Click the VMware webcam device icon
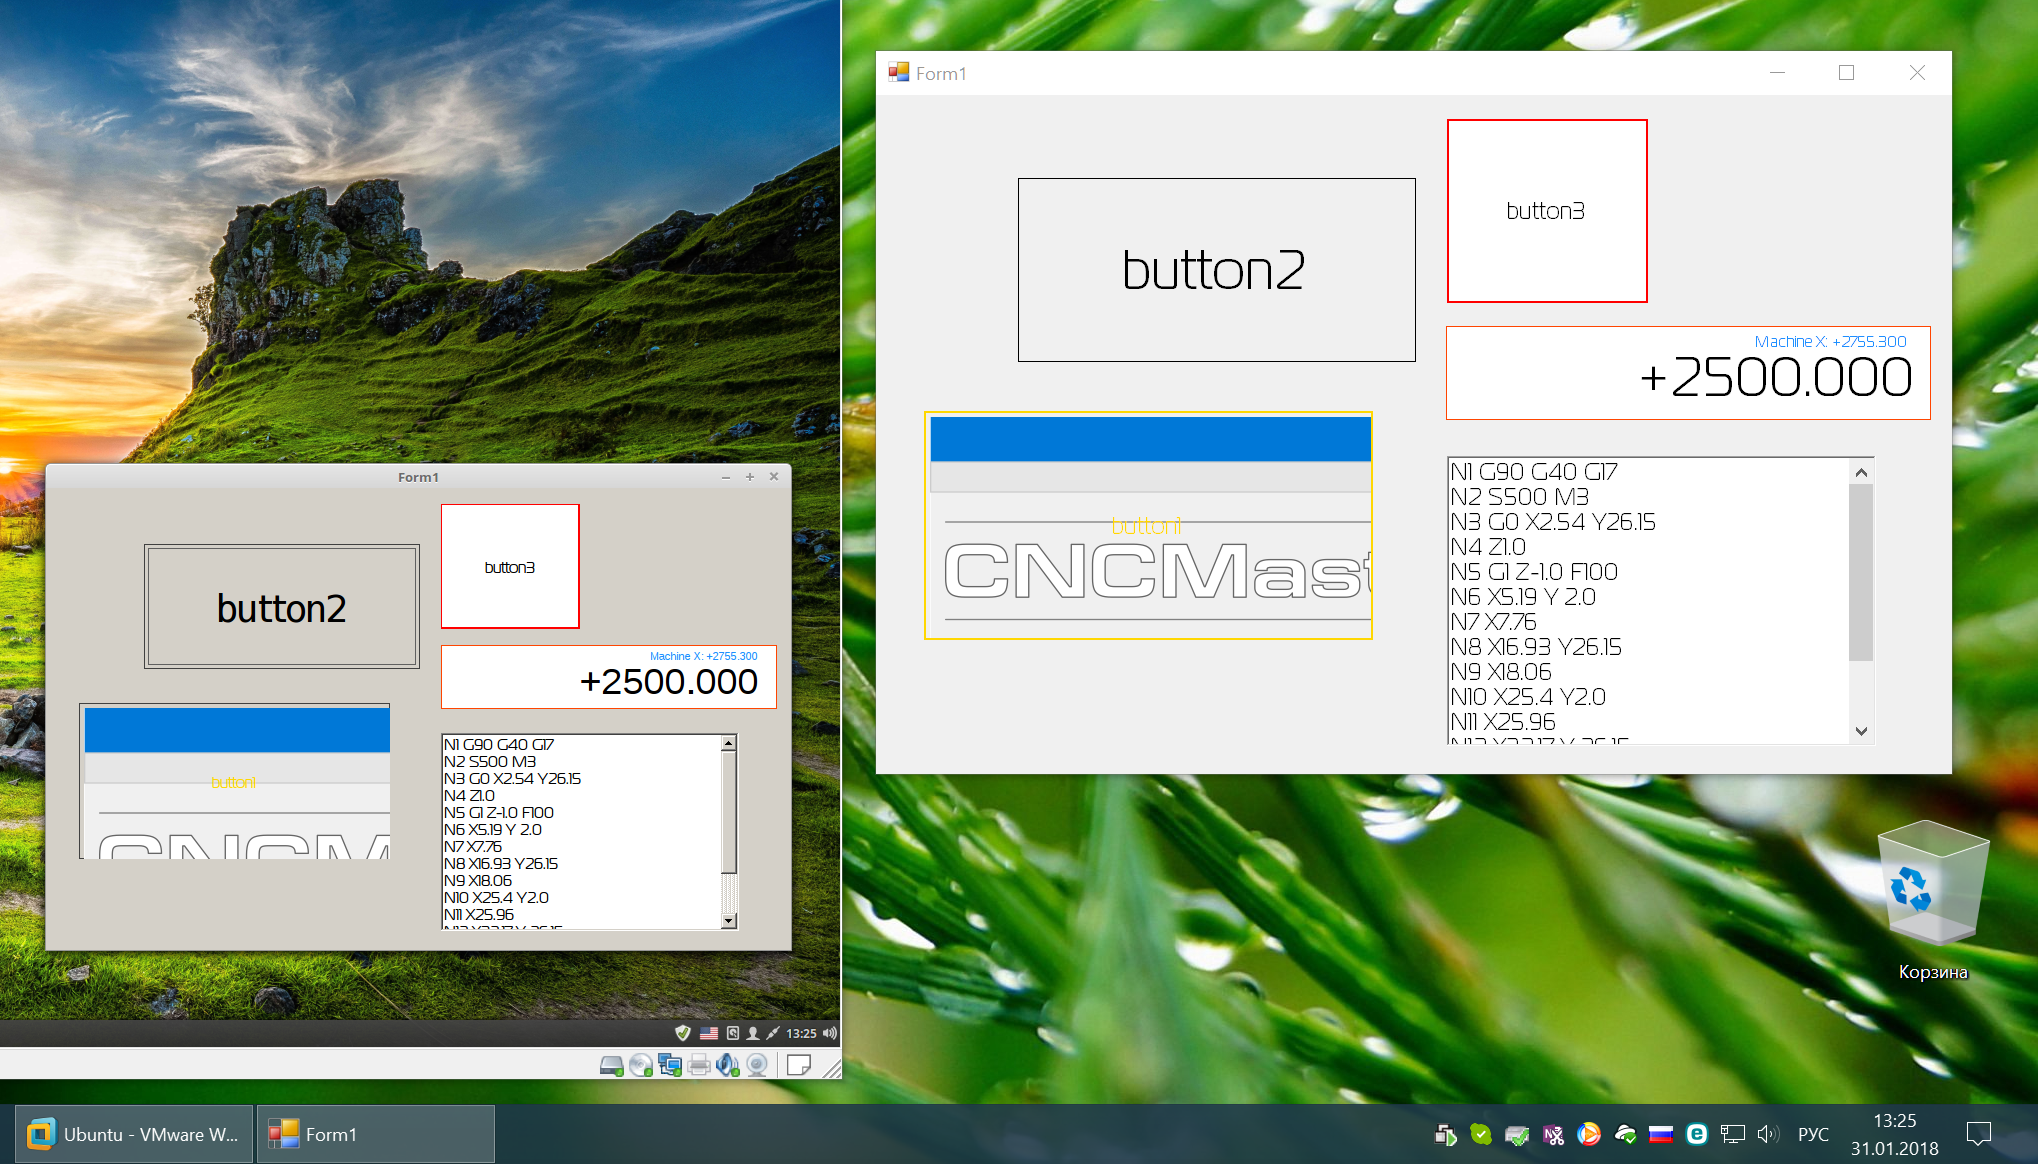This screenshot has width=2038, height=1164. pyautogui.click(x=758, y=1066)
